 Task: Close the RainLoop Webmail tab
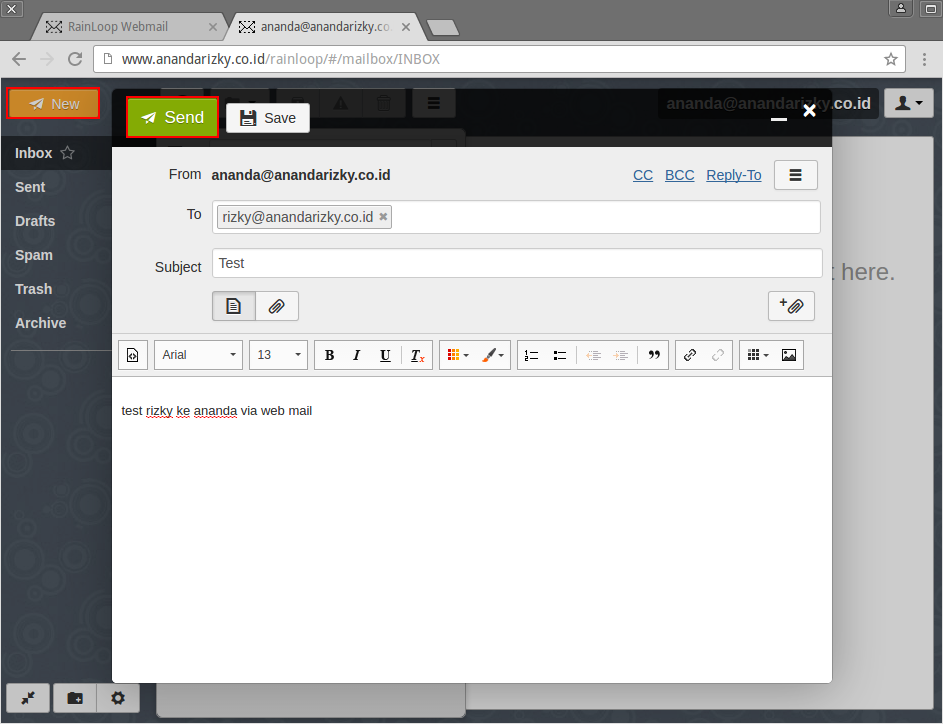click(x=213, y=27)
